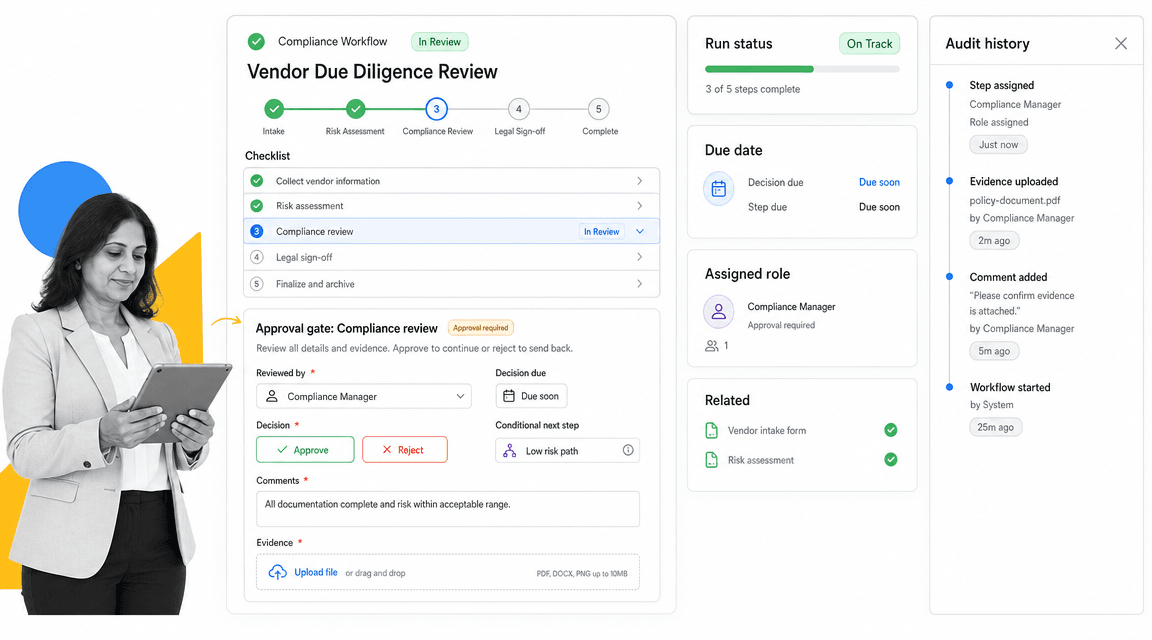Viewport: 1152px width, 640px height.
Task: Select step 4 Legal Sign-off in the stepper
Action: click(519, 109)
